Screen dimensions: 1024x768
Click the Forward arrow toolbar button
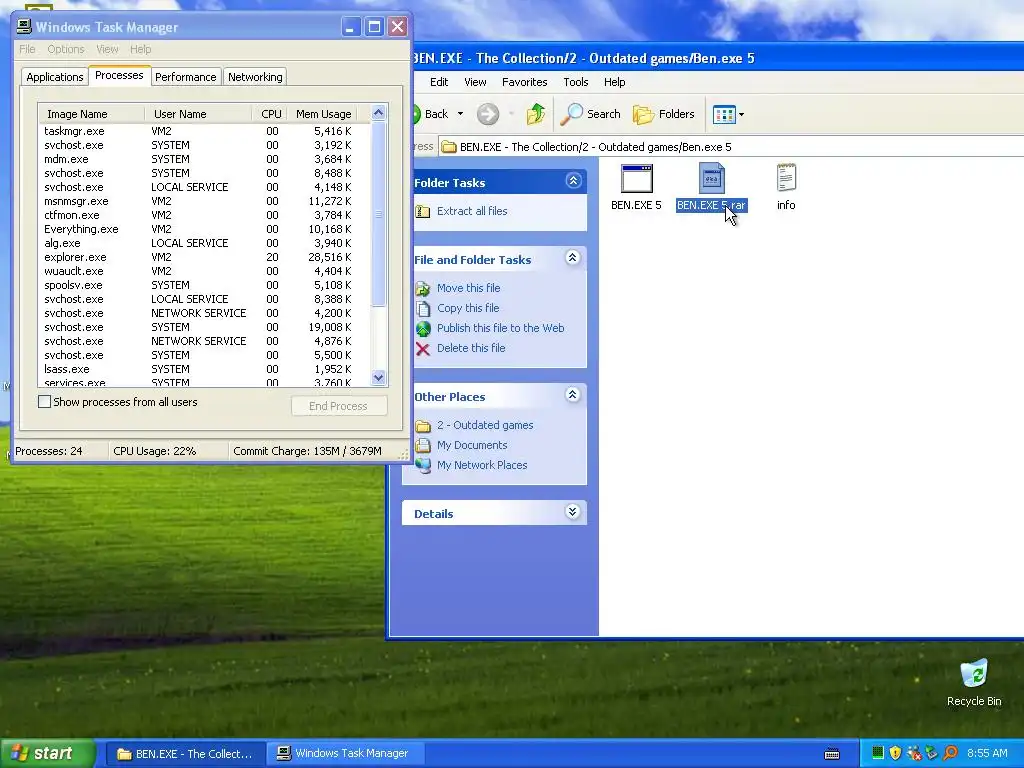[487, 114]
